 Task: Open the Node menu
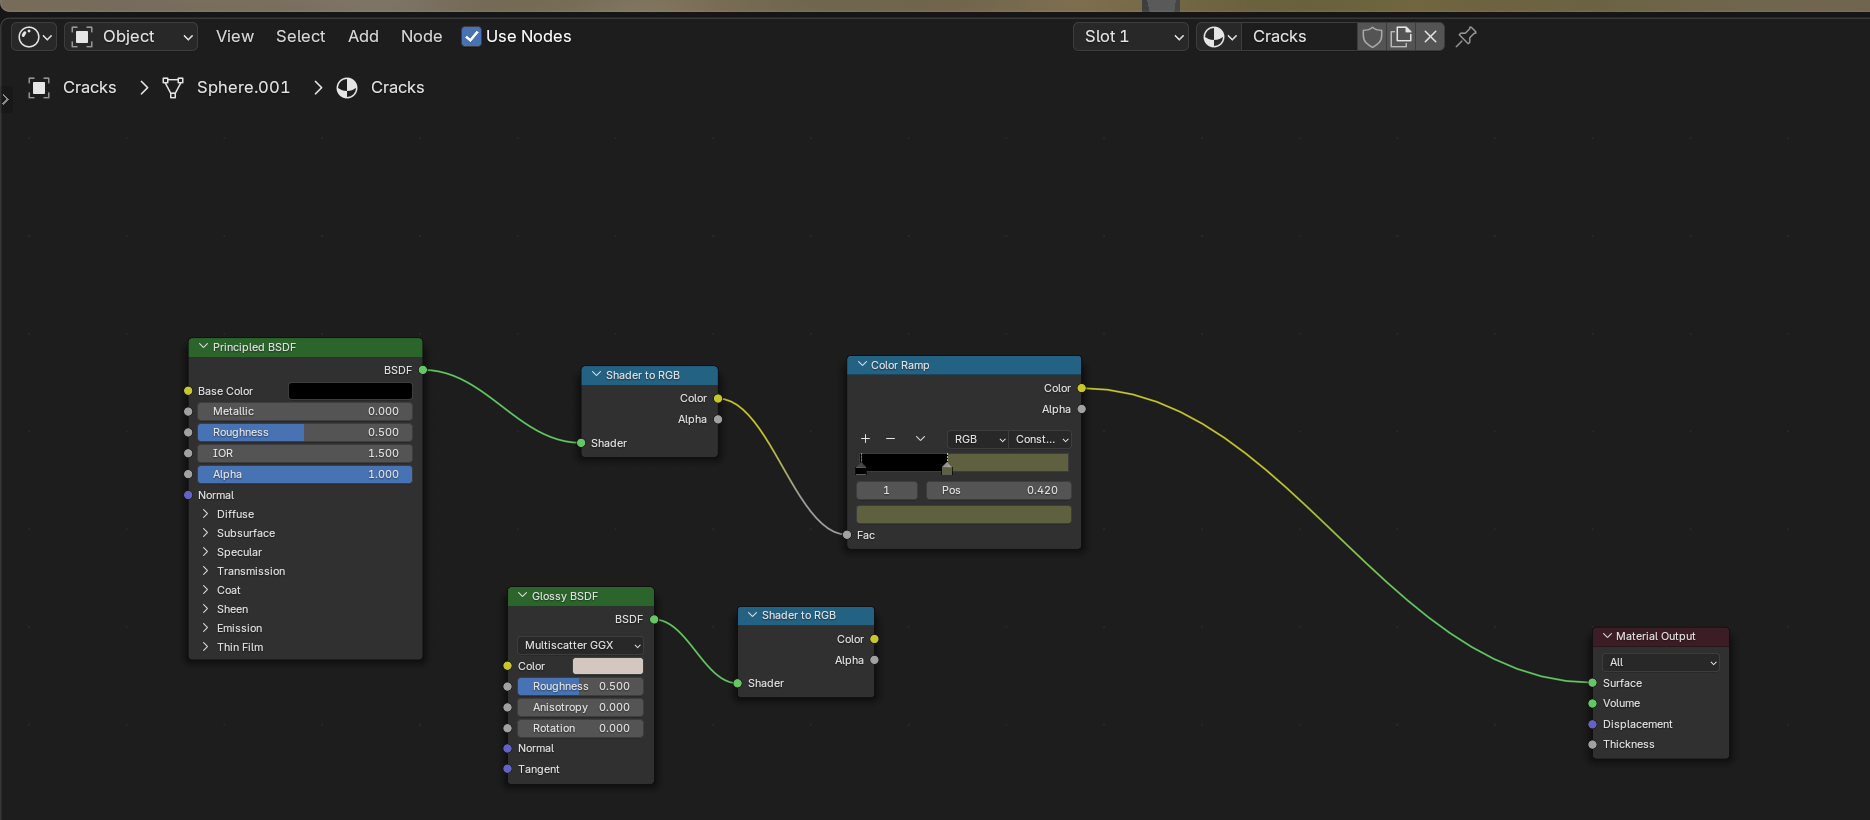tap(421, 37)
